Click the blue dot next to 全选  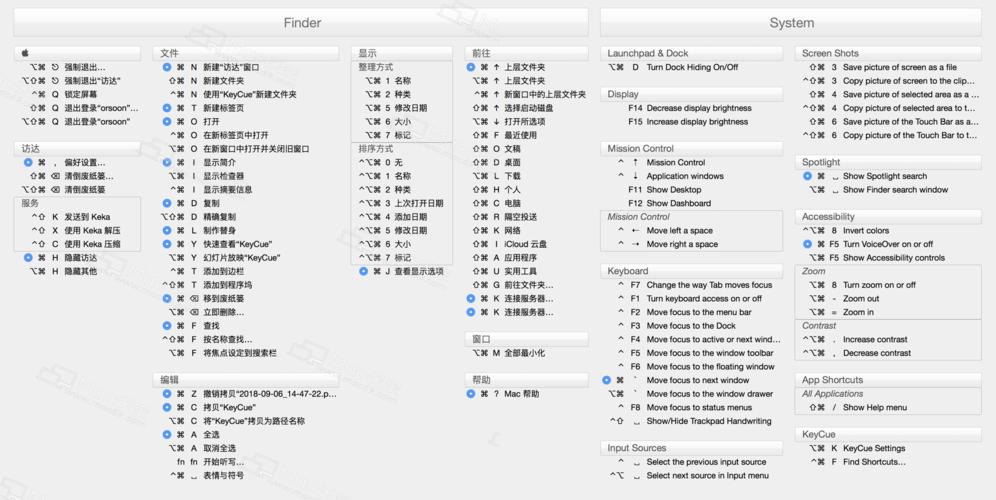(166, 435)
